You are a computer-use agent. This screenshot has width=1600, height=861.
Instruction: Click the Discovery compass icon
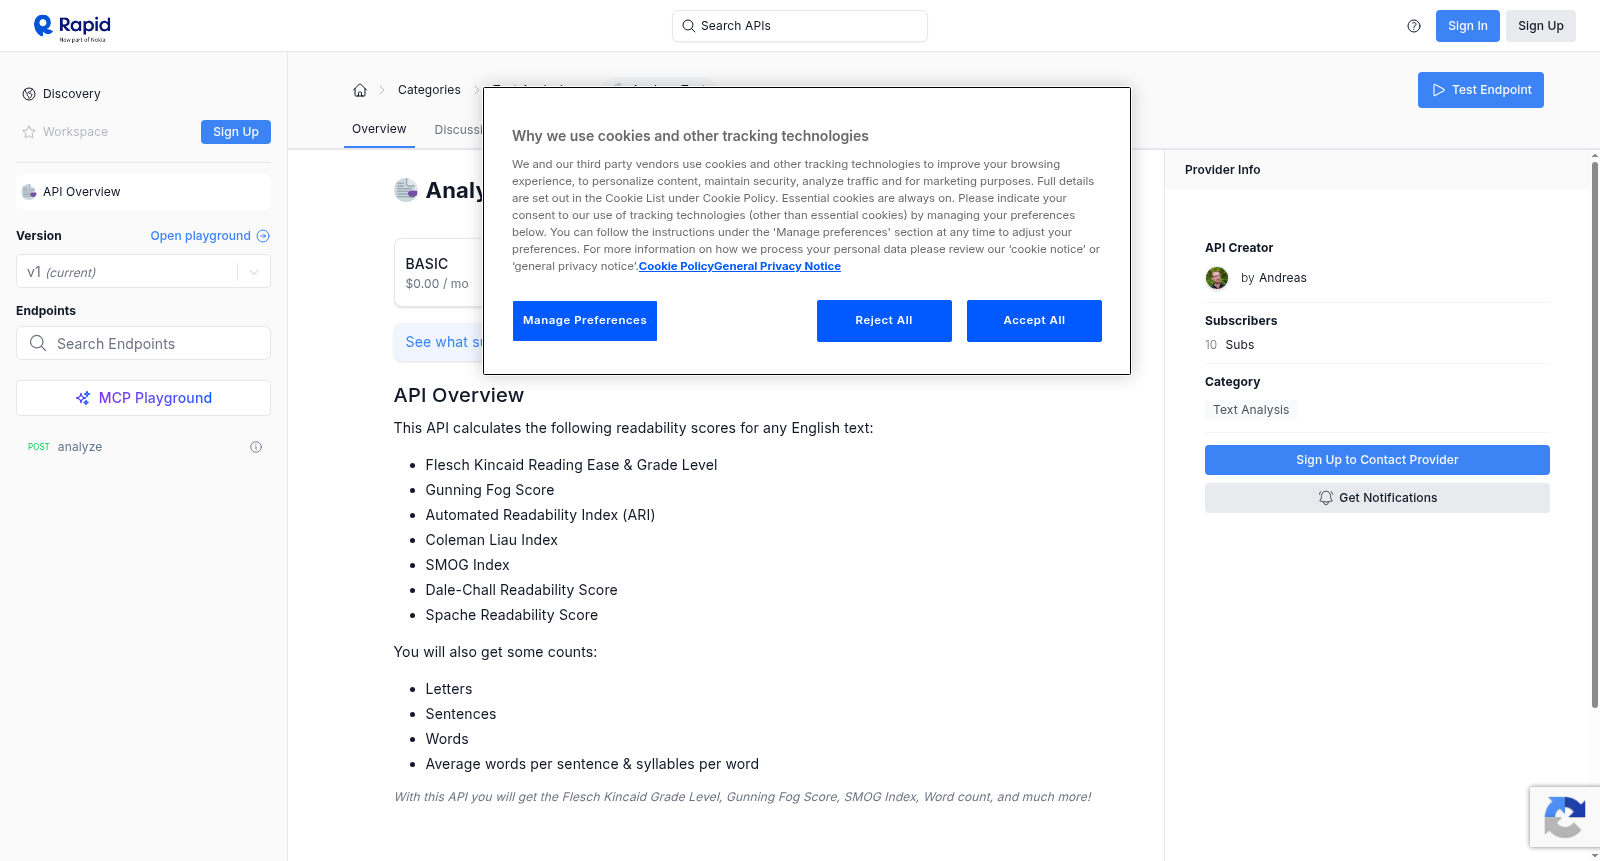(x=29, y=94)
